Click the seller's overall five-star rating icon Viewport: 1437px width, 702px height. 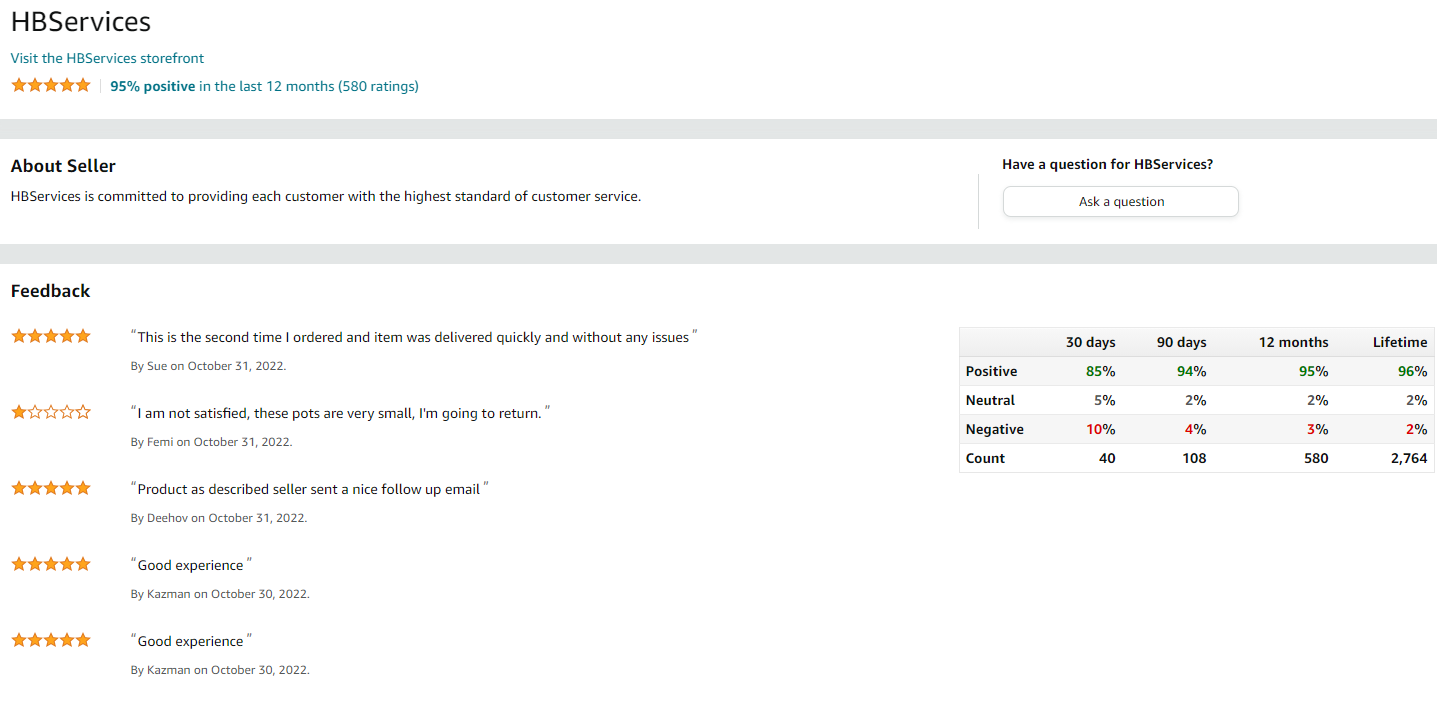(51, 85)
